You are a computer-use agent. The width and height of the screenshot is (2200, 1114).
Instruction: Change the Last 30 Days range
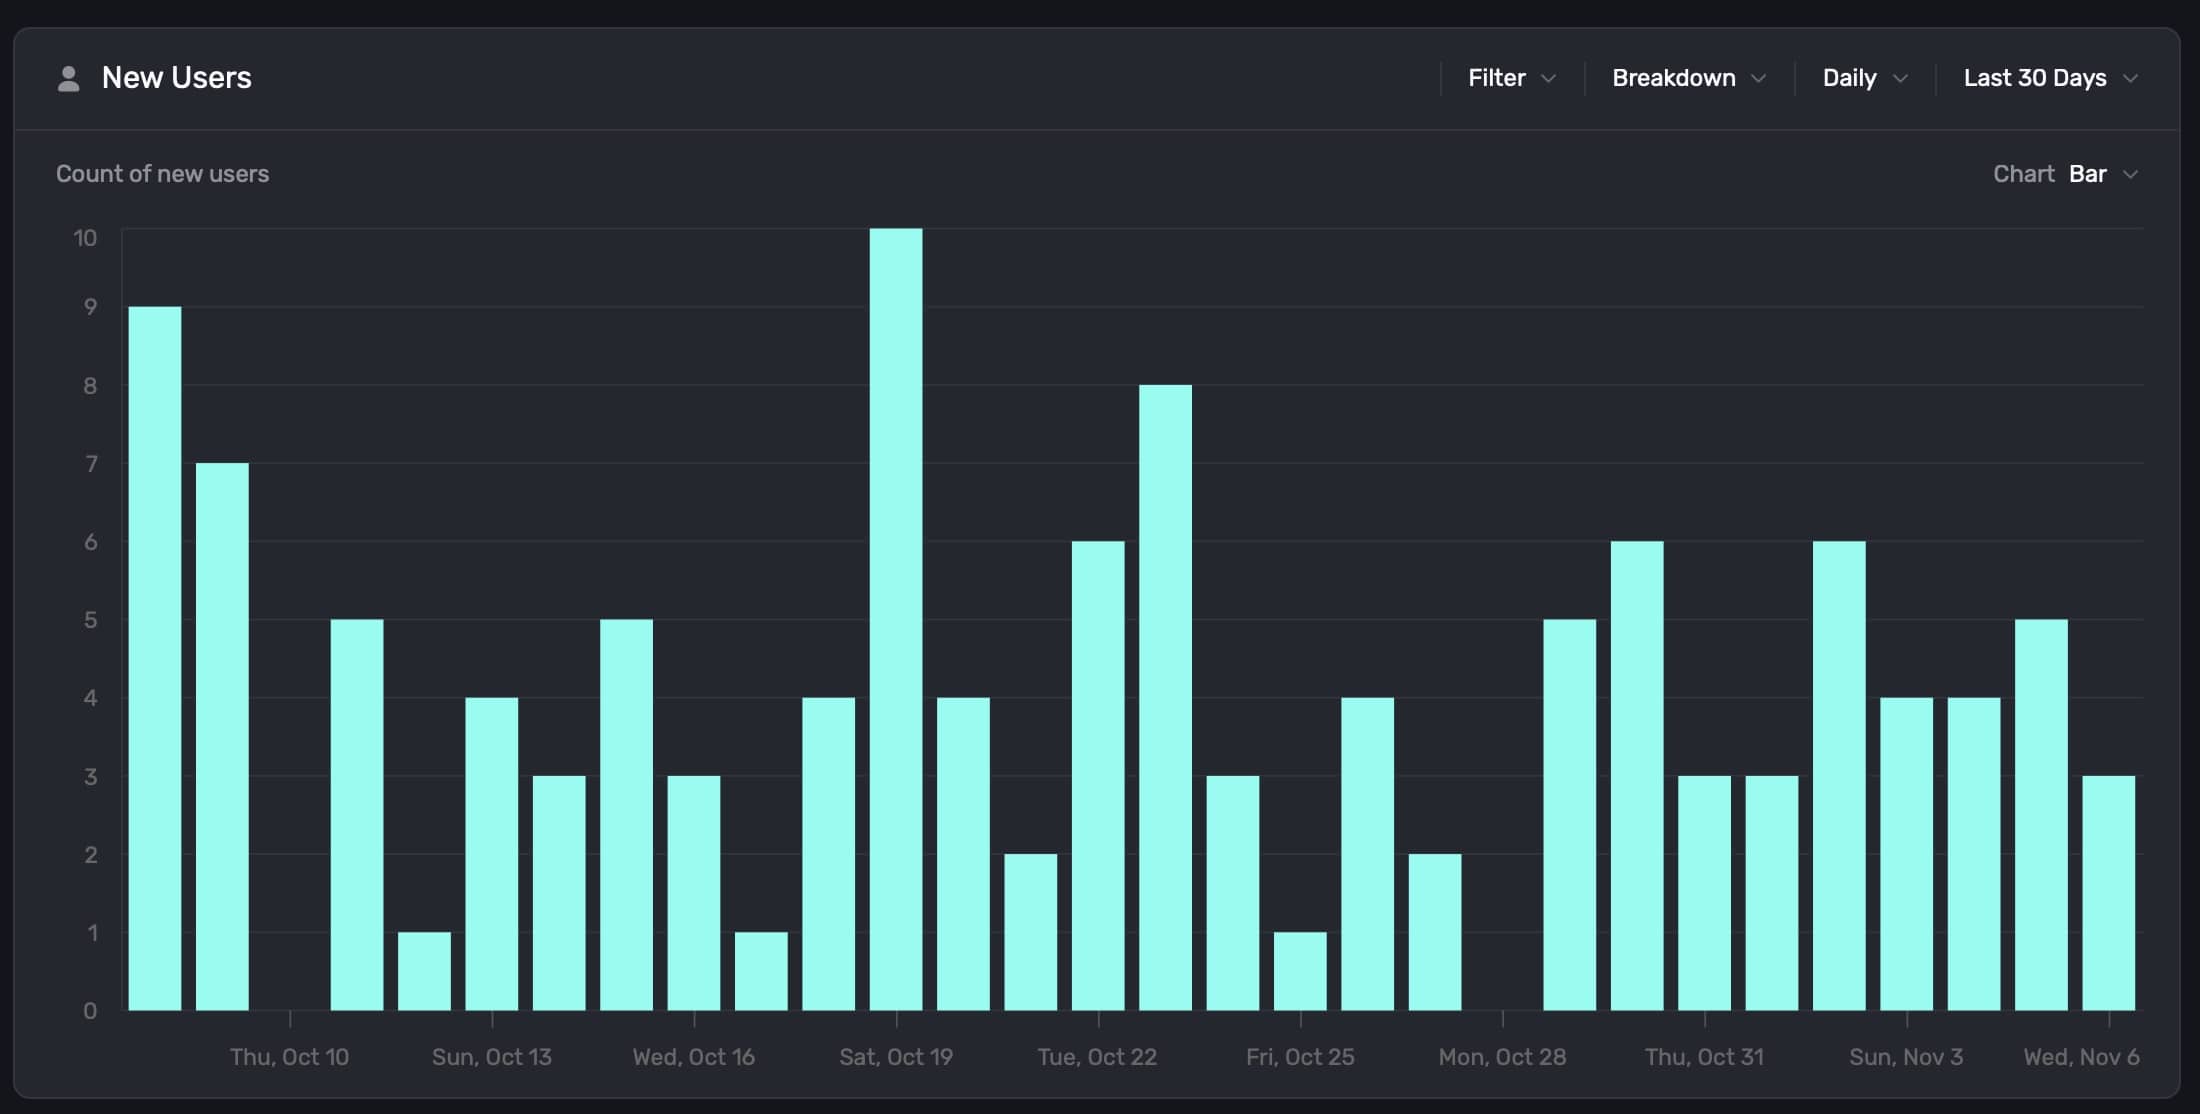(2035, 78)
